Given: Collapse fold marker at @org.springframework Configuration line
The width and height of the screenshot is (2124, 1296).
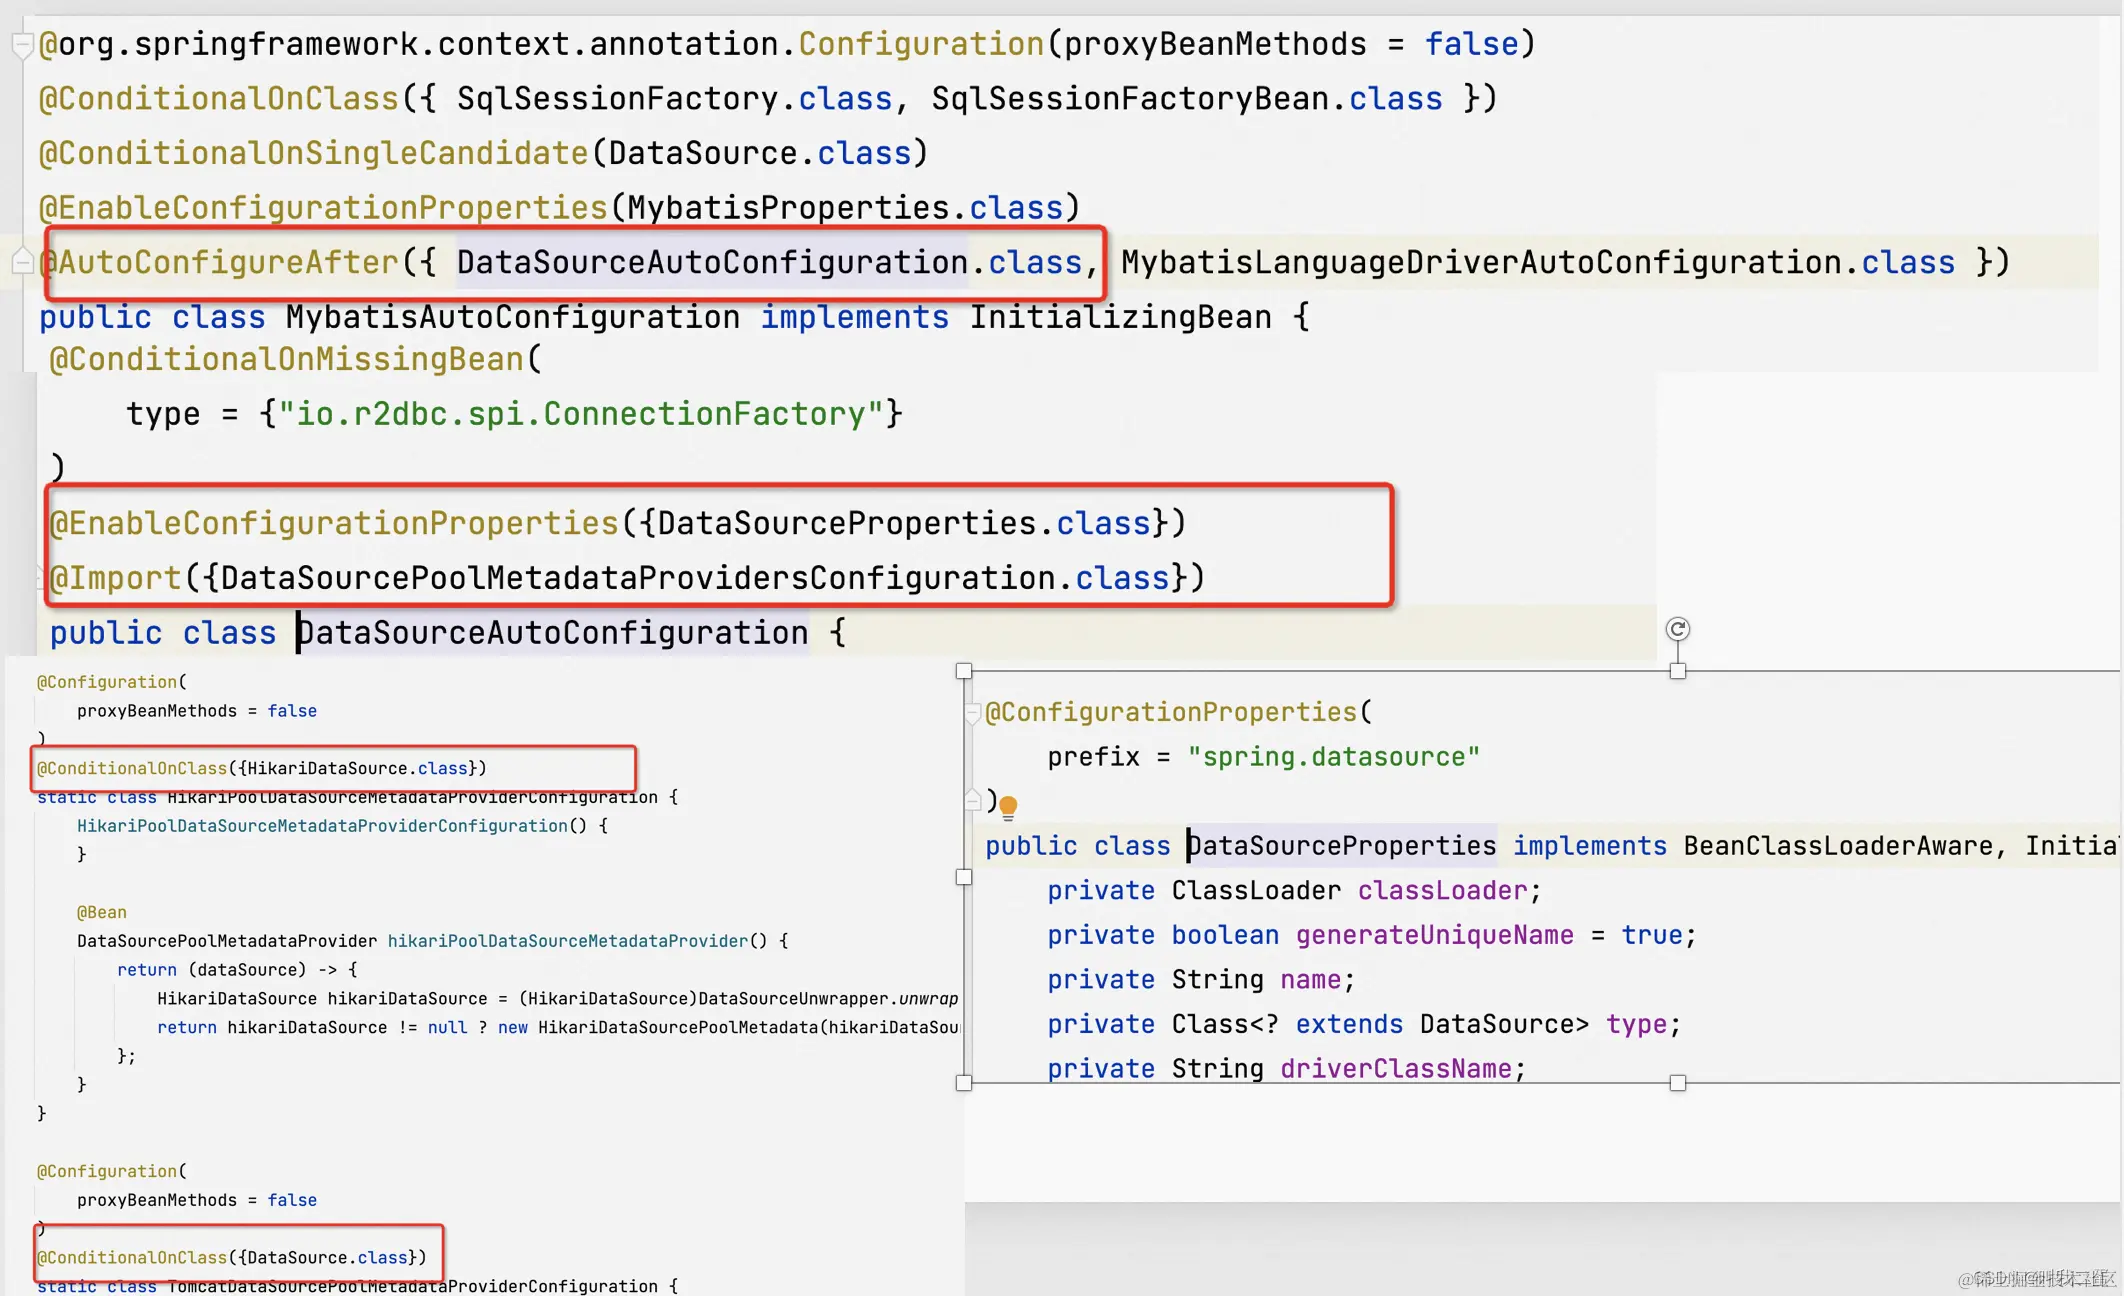Looking at the screenshot, I should tap(22, 45).
